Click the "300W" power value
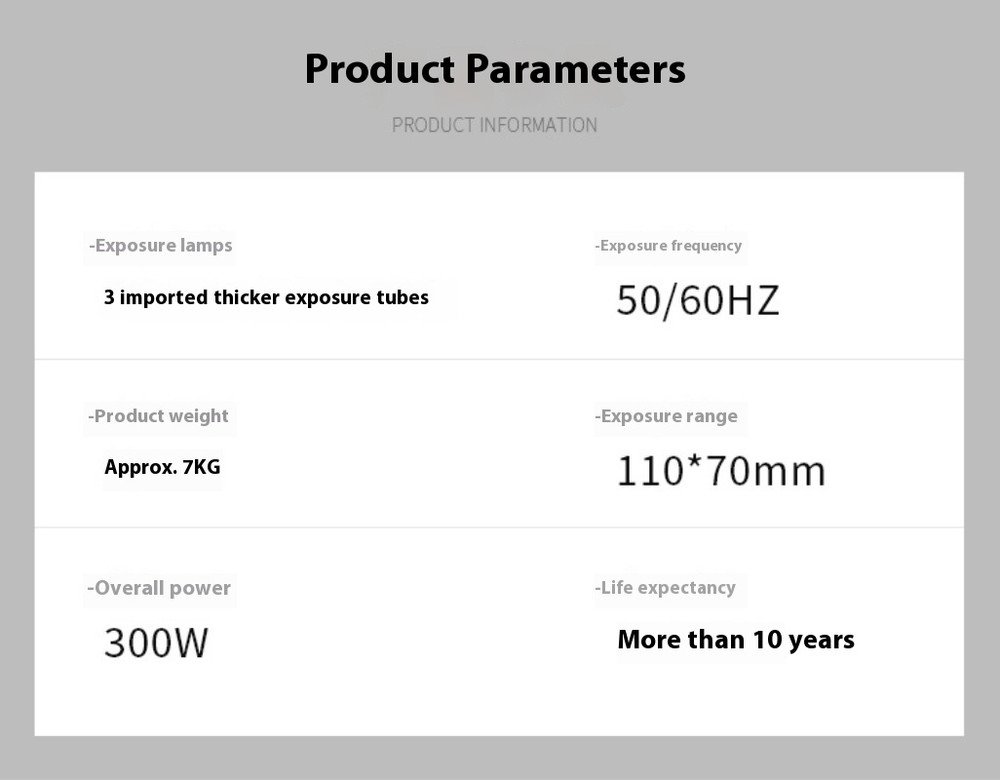This screenshot has height=780, width=1000. (156, 642)
